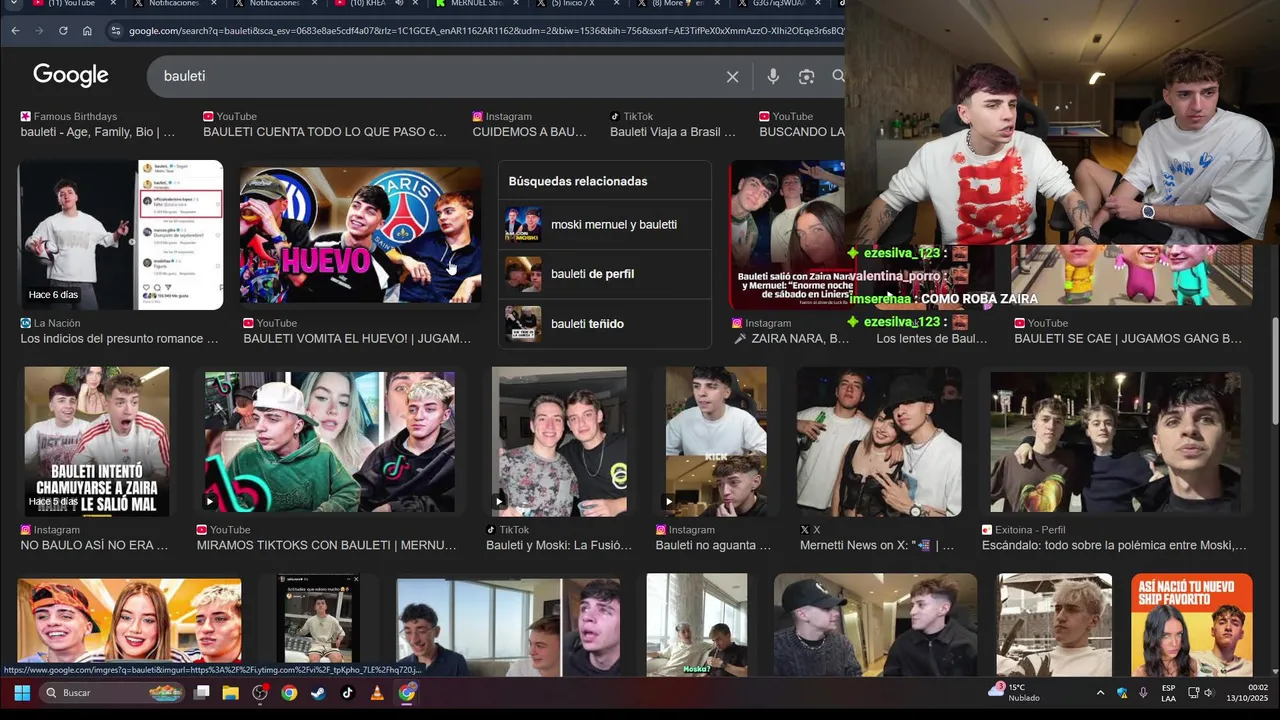Click the page vertical scrollbar

click(1274, 370)
